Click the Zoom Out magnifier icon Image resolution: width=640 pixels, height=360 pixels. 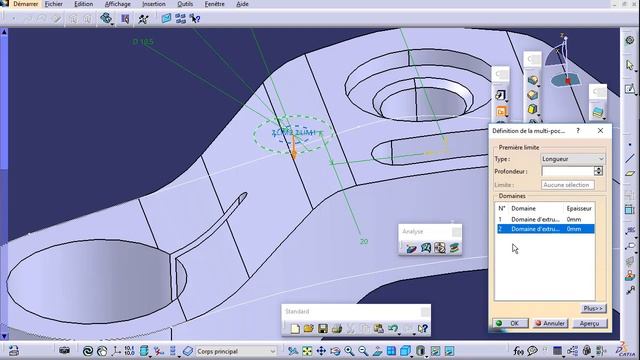tap(363, 351)
